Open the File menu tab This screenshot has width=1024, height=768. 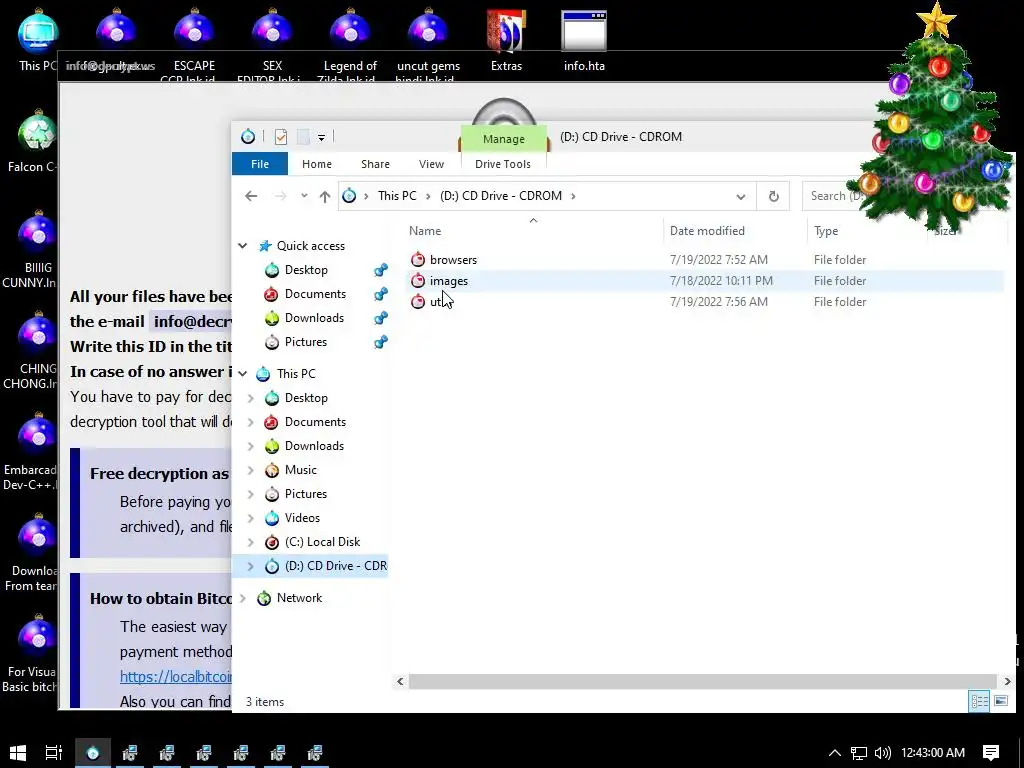point(260,164)
